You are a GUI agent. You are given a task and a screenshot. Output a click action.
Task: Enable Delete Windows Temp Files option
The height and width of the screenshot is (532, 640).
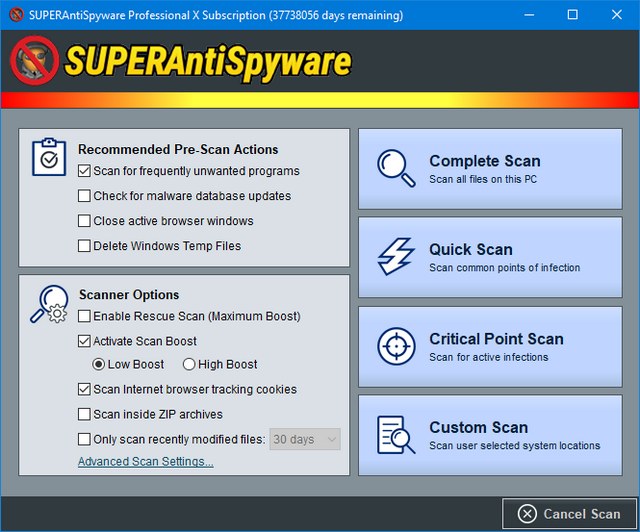point(85,246)
